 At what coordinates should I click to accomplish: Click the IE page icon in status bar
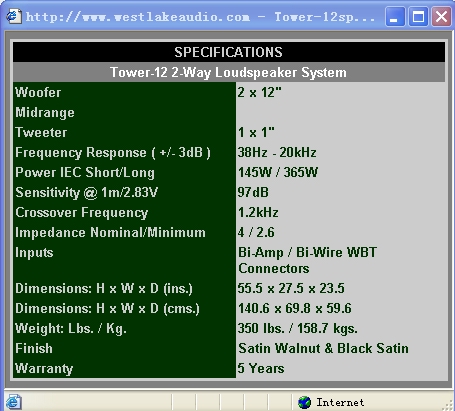pos(13,402)
